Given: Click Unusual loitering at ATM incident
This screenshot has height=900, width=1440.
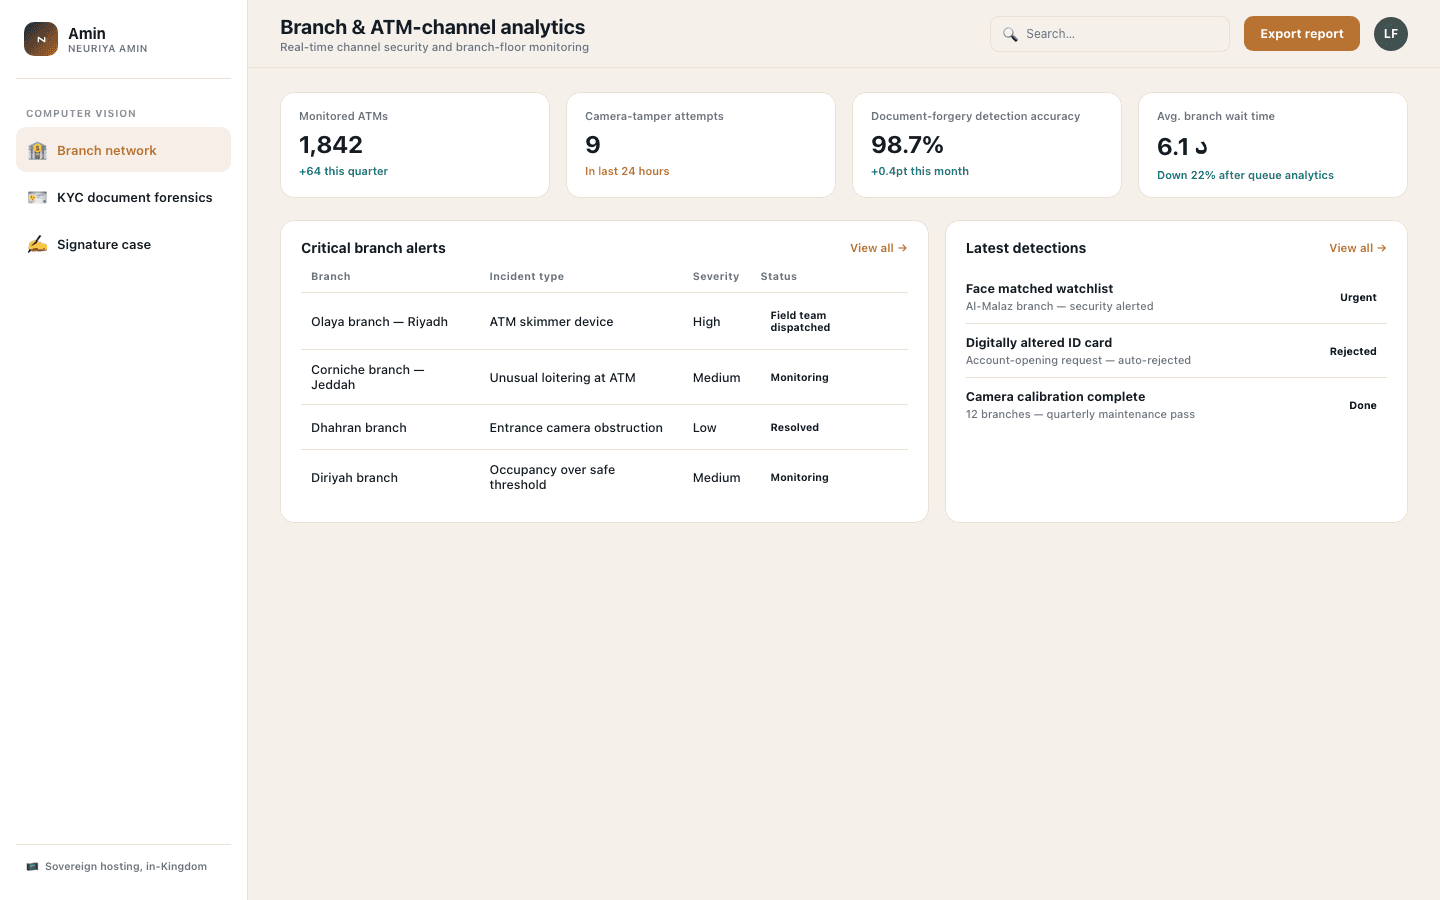Looking at the screenshot, I should (x=562, y=377).
